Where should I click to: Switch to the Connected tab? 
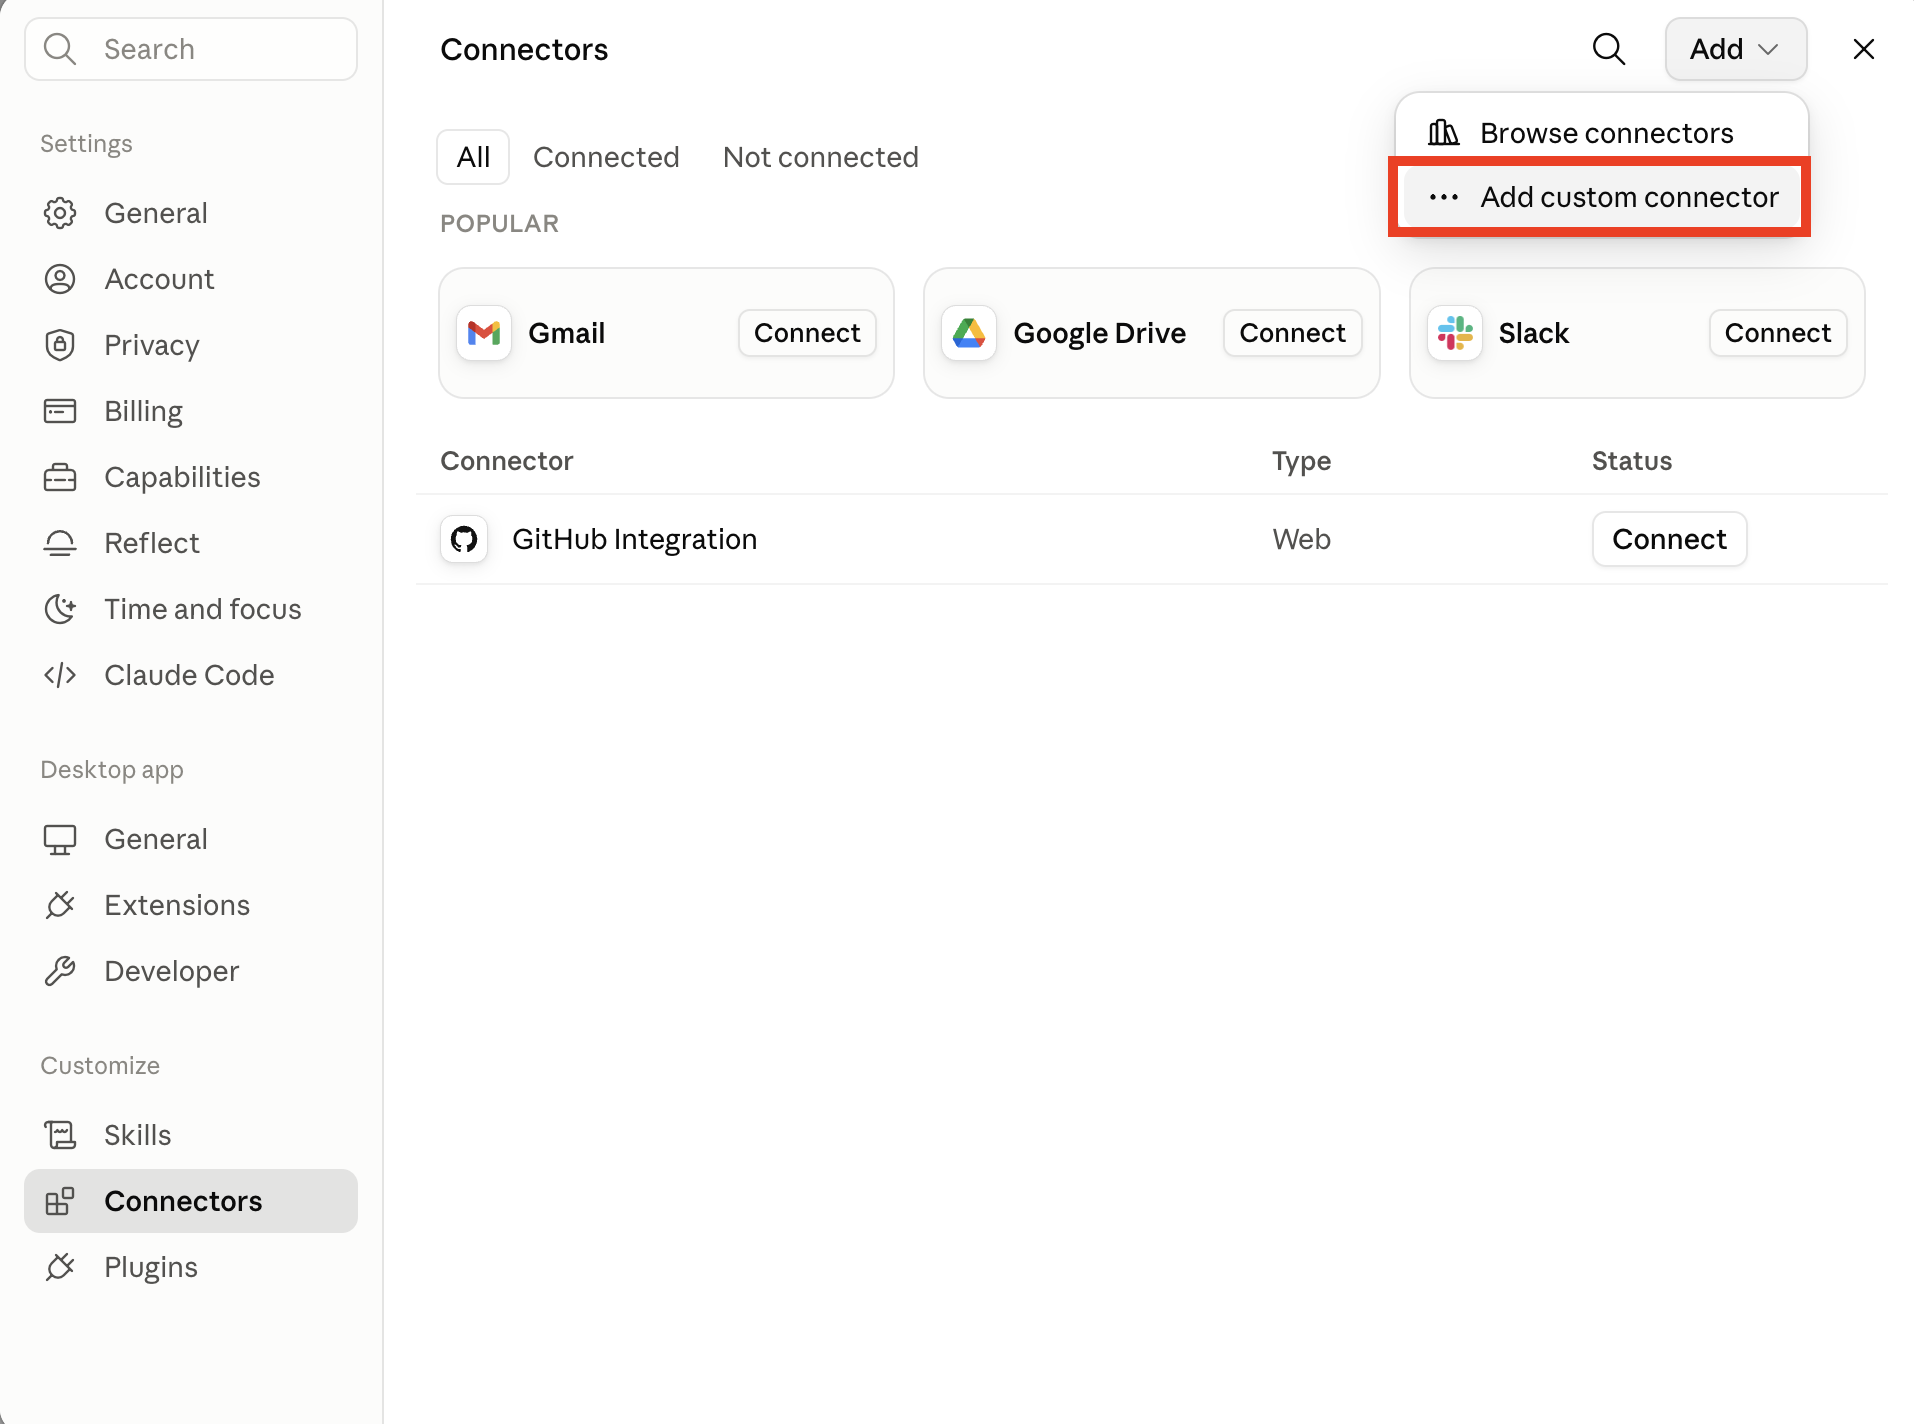pyautogui.click(x=606, y=157)
